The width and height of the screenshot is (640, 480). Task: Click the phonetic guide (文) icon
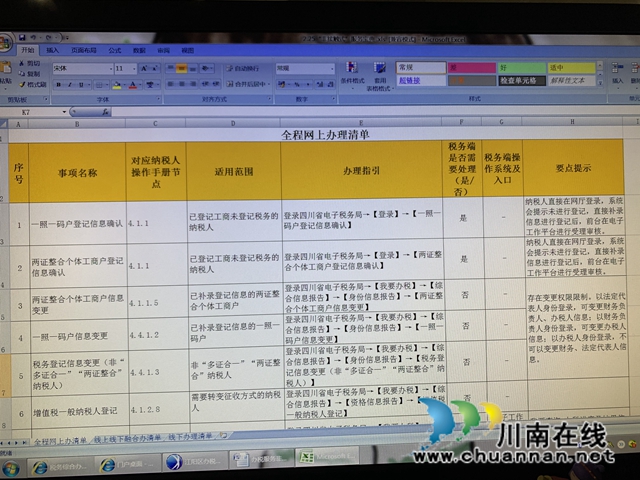[150, 85]
